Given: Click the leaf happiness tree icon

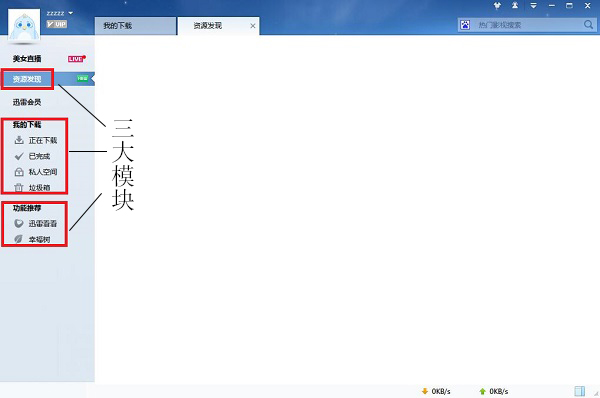Looking at the screenshot, I should click(x=18, y=239).
